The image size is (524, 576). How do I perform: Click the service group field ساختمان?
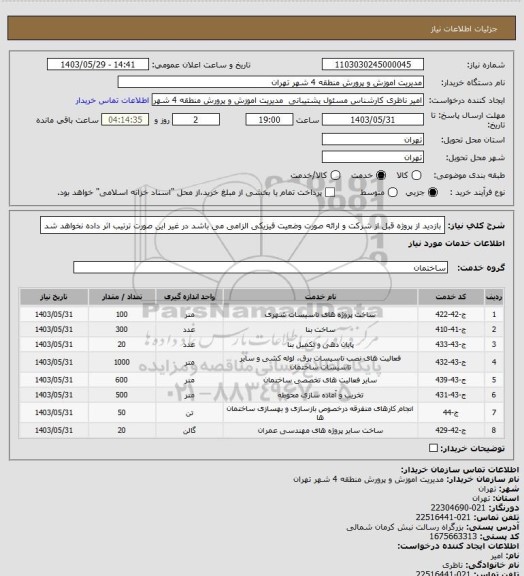point(261,268)
